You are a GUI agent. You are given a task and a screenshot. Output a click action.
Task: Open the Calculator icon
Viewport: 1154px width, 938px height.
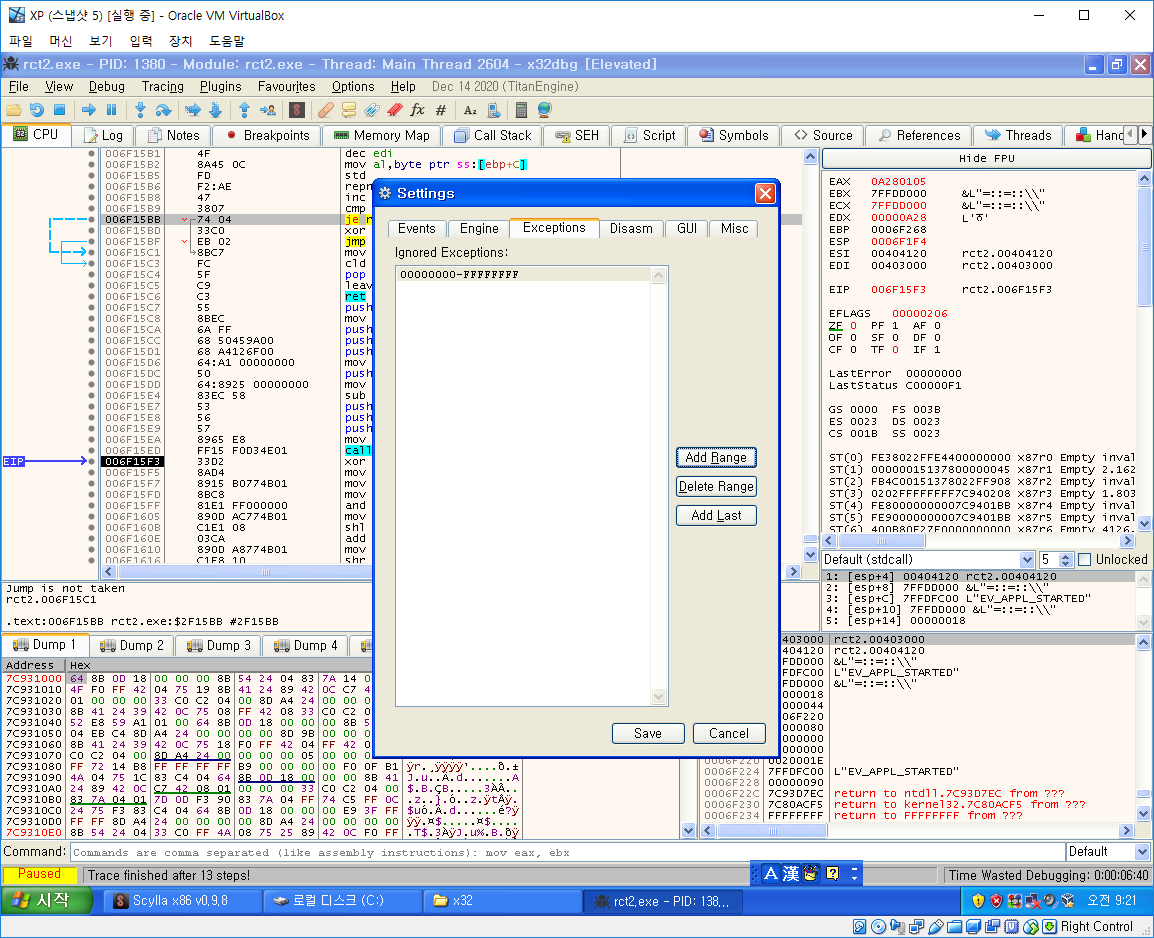521,110
